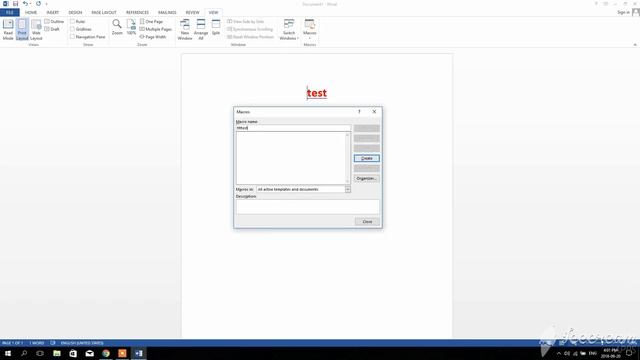Click page number in status bar
The image size is (640, 360).
point(12,343)
